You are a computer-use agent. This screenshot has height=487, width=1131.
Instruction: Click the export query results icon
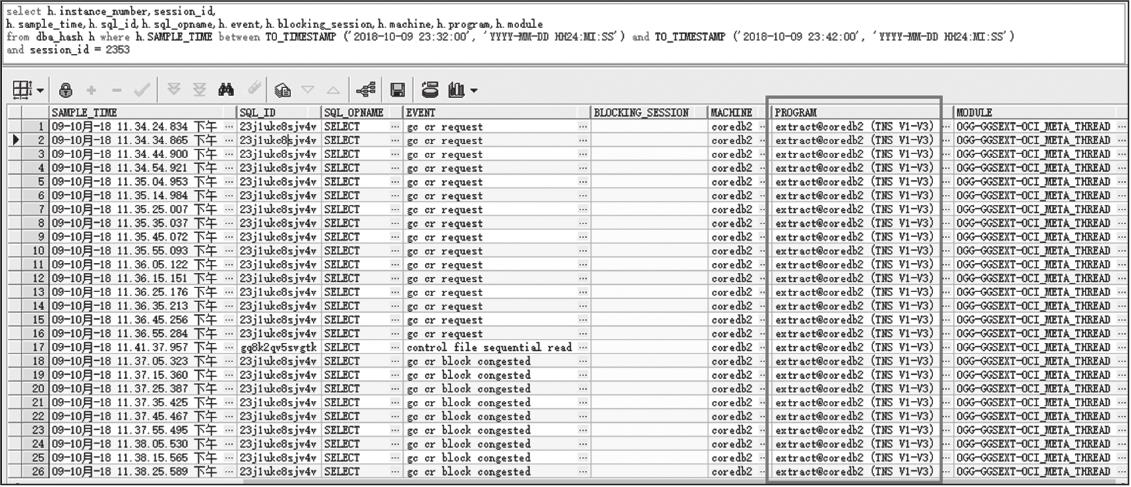pyautogui.click(x=430, y=90)
